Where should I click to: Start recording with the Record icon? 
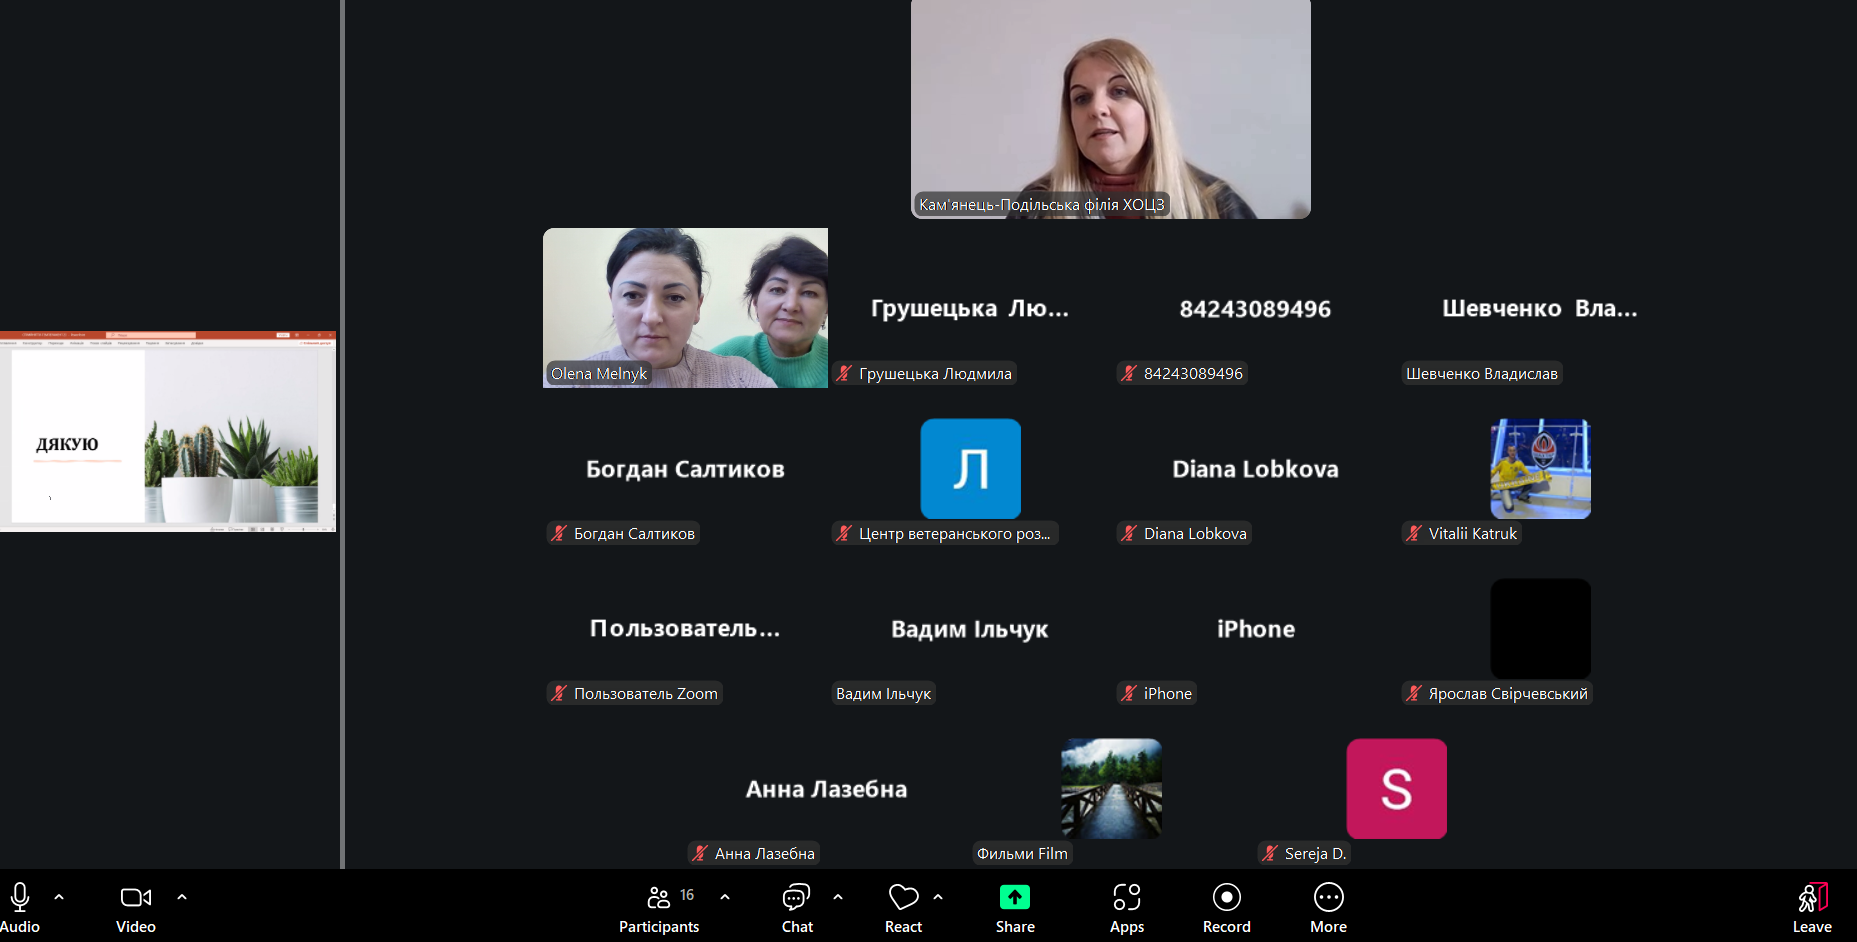[x=1226, y=898]
